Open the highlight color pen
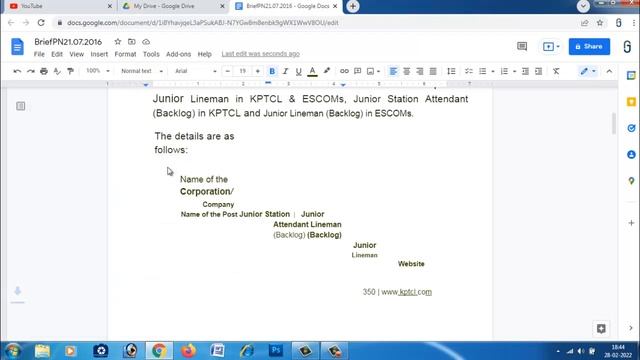The height and width of the screenshot is (360, 640). click(327, 71)
